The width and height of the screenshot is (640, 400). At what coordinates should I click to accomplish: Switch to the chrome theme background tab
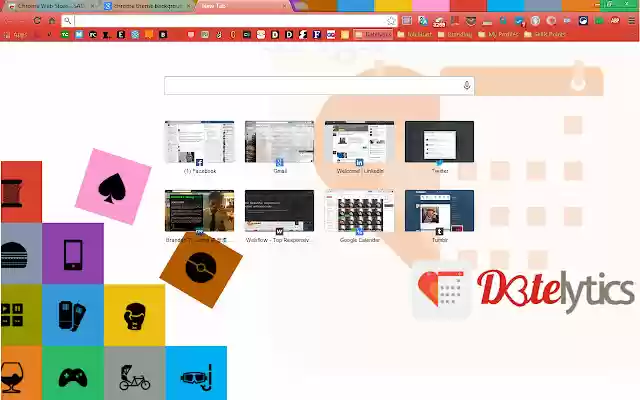tap(147, 6)
